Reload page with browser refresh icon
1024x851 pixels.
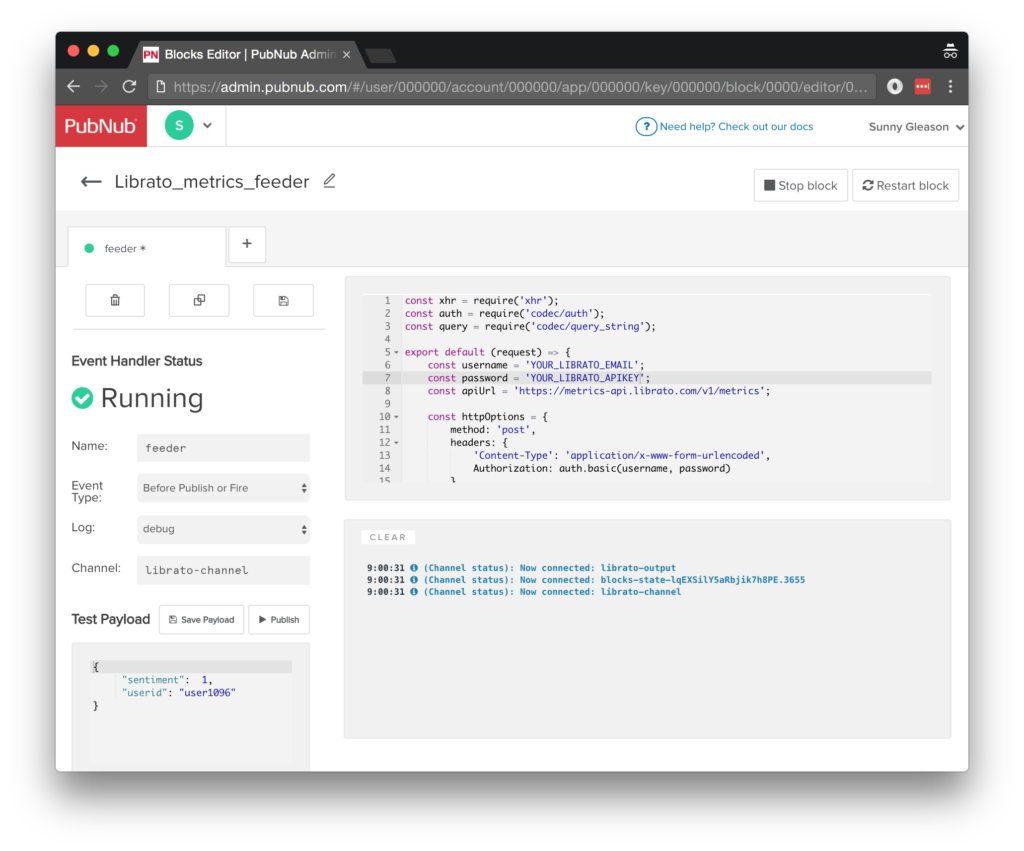[x=129, y=87]
